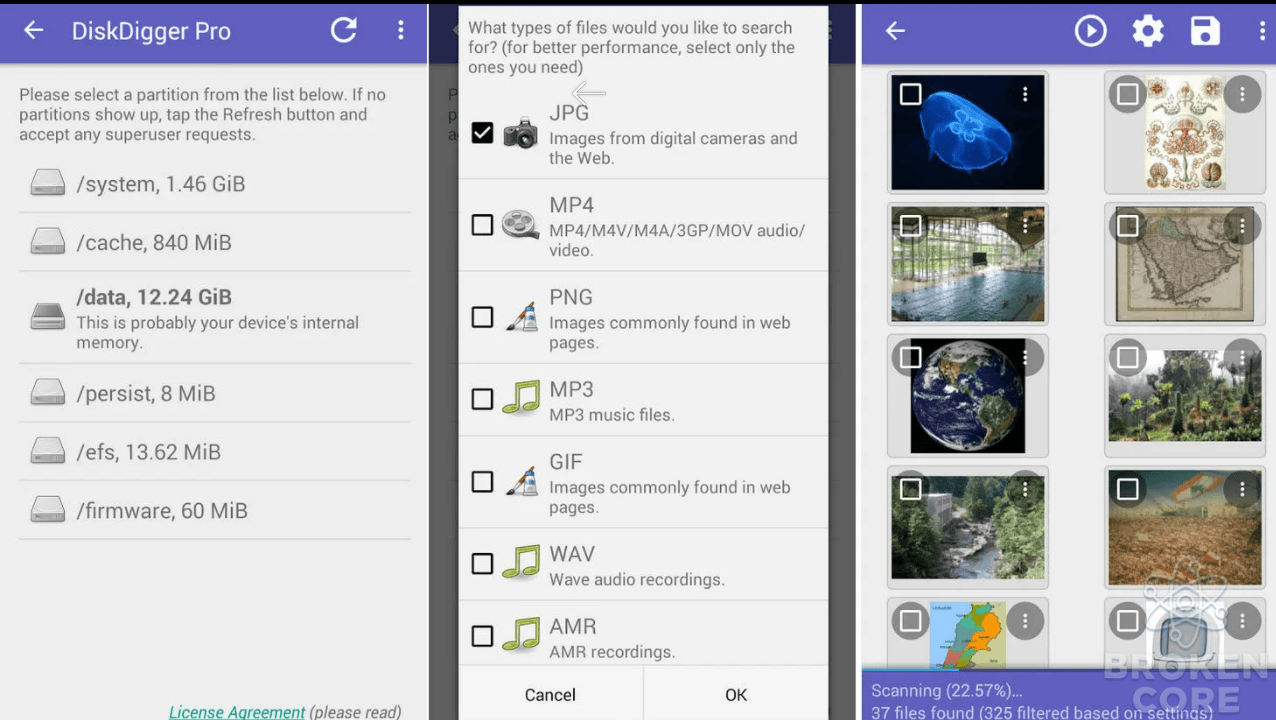
Task: Confirm file types with the OK button
Action: [x=736, y=694]
